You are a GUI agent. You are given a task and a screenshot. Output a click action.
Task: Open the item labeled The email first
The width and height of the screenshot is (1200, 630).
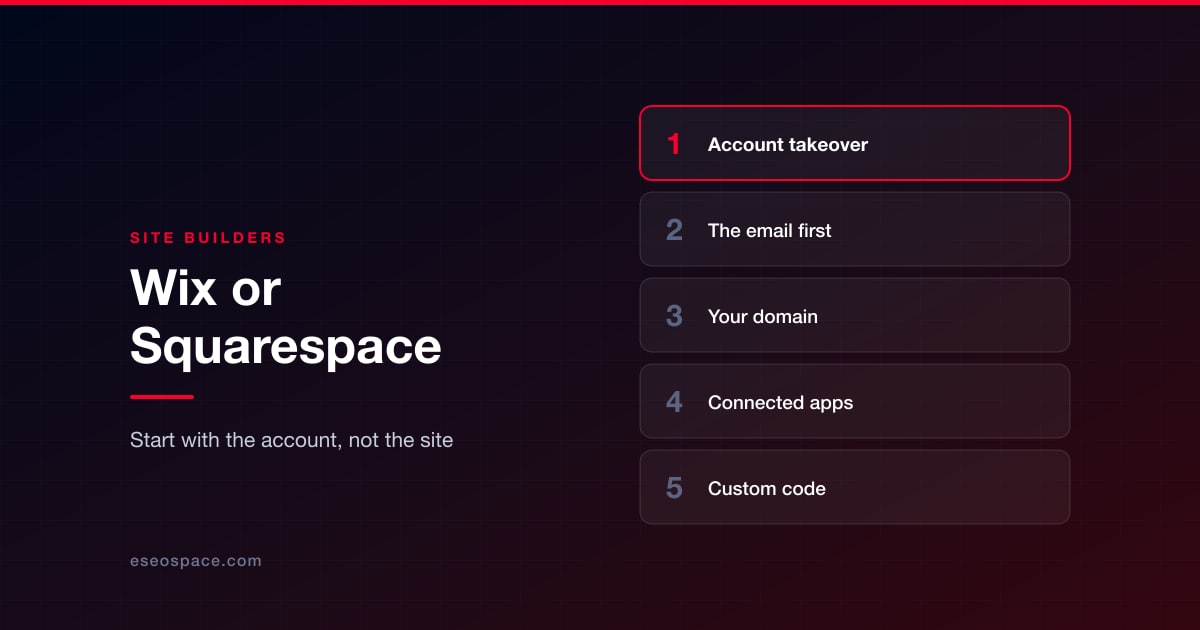pos(855,229)
